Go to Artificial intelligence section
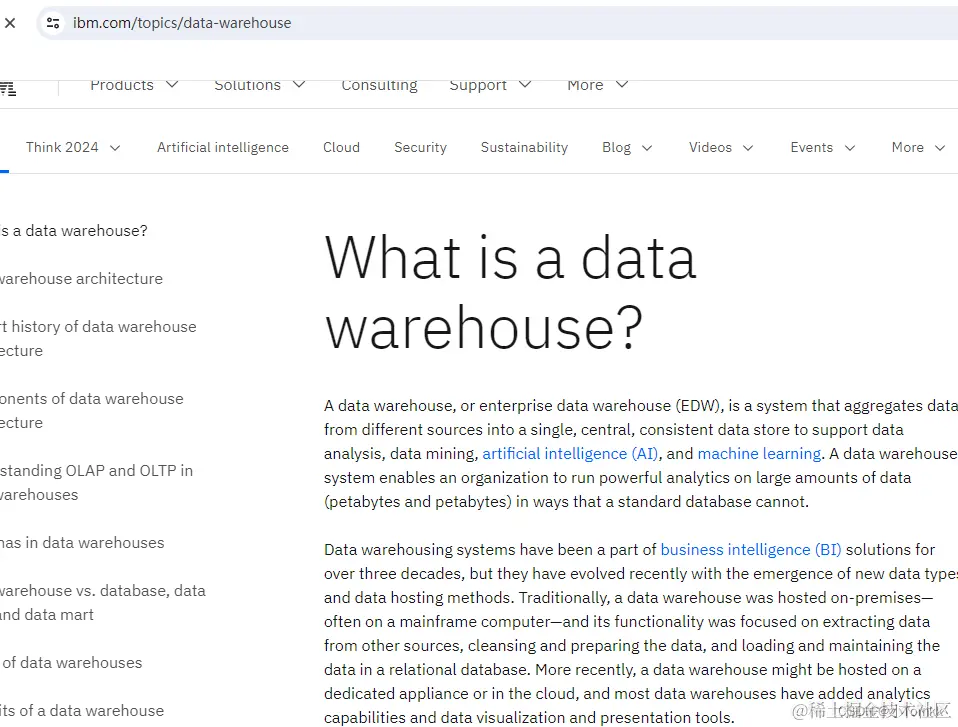958x727 pixels. click(222, 147)
